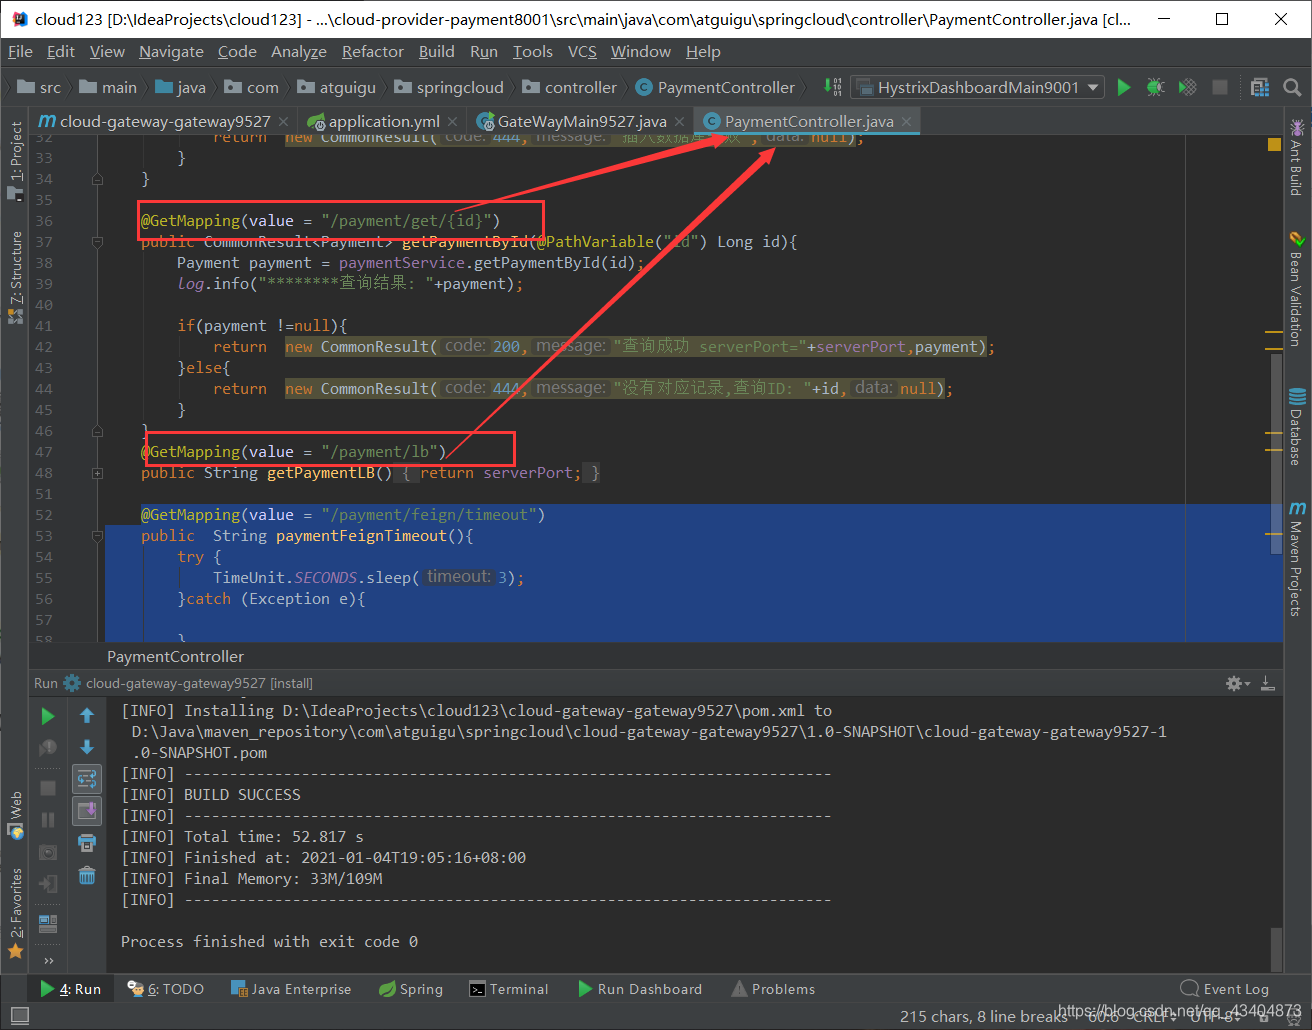Open the Analyze menu
Image resolution: width=1312 pixels, height=1030 pixels.
coord(299,51)
